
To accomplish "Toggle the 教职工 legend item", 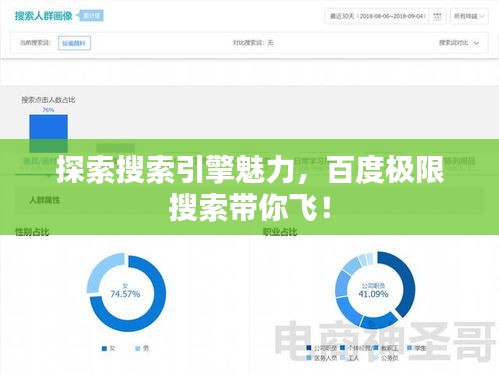I will 386,348.
